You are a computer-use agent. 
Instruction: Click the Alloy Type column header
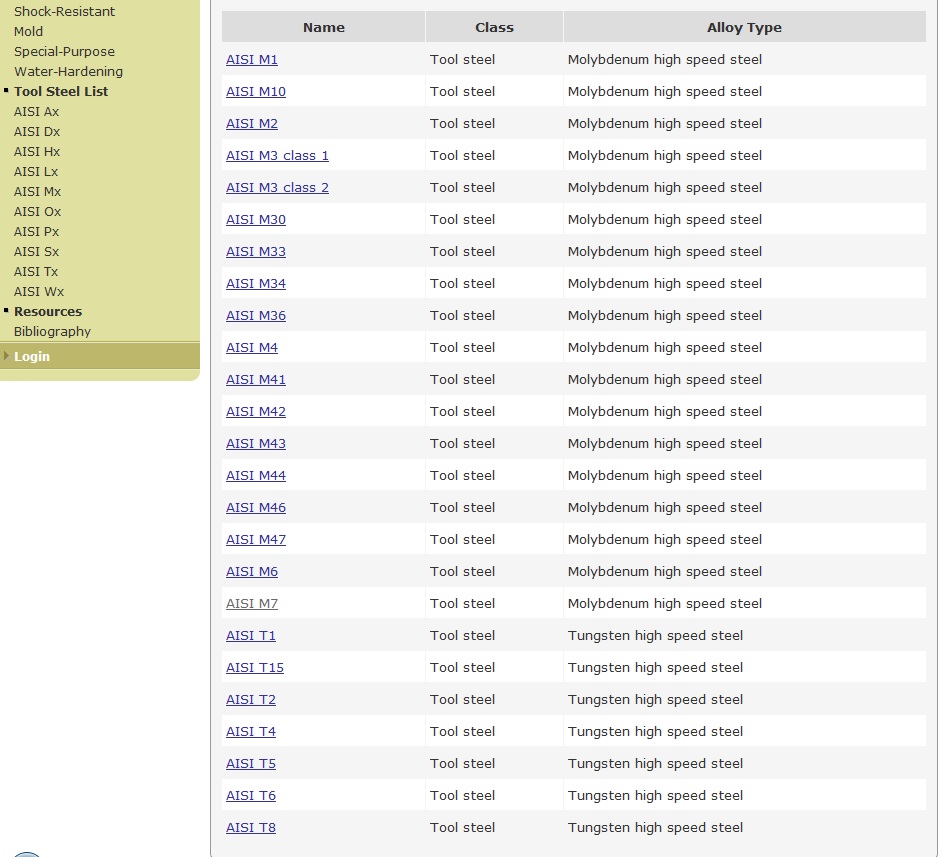(744, 28)
